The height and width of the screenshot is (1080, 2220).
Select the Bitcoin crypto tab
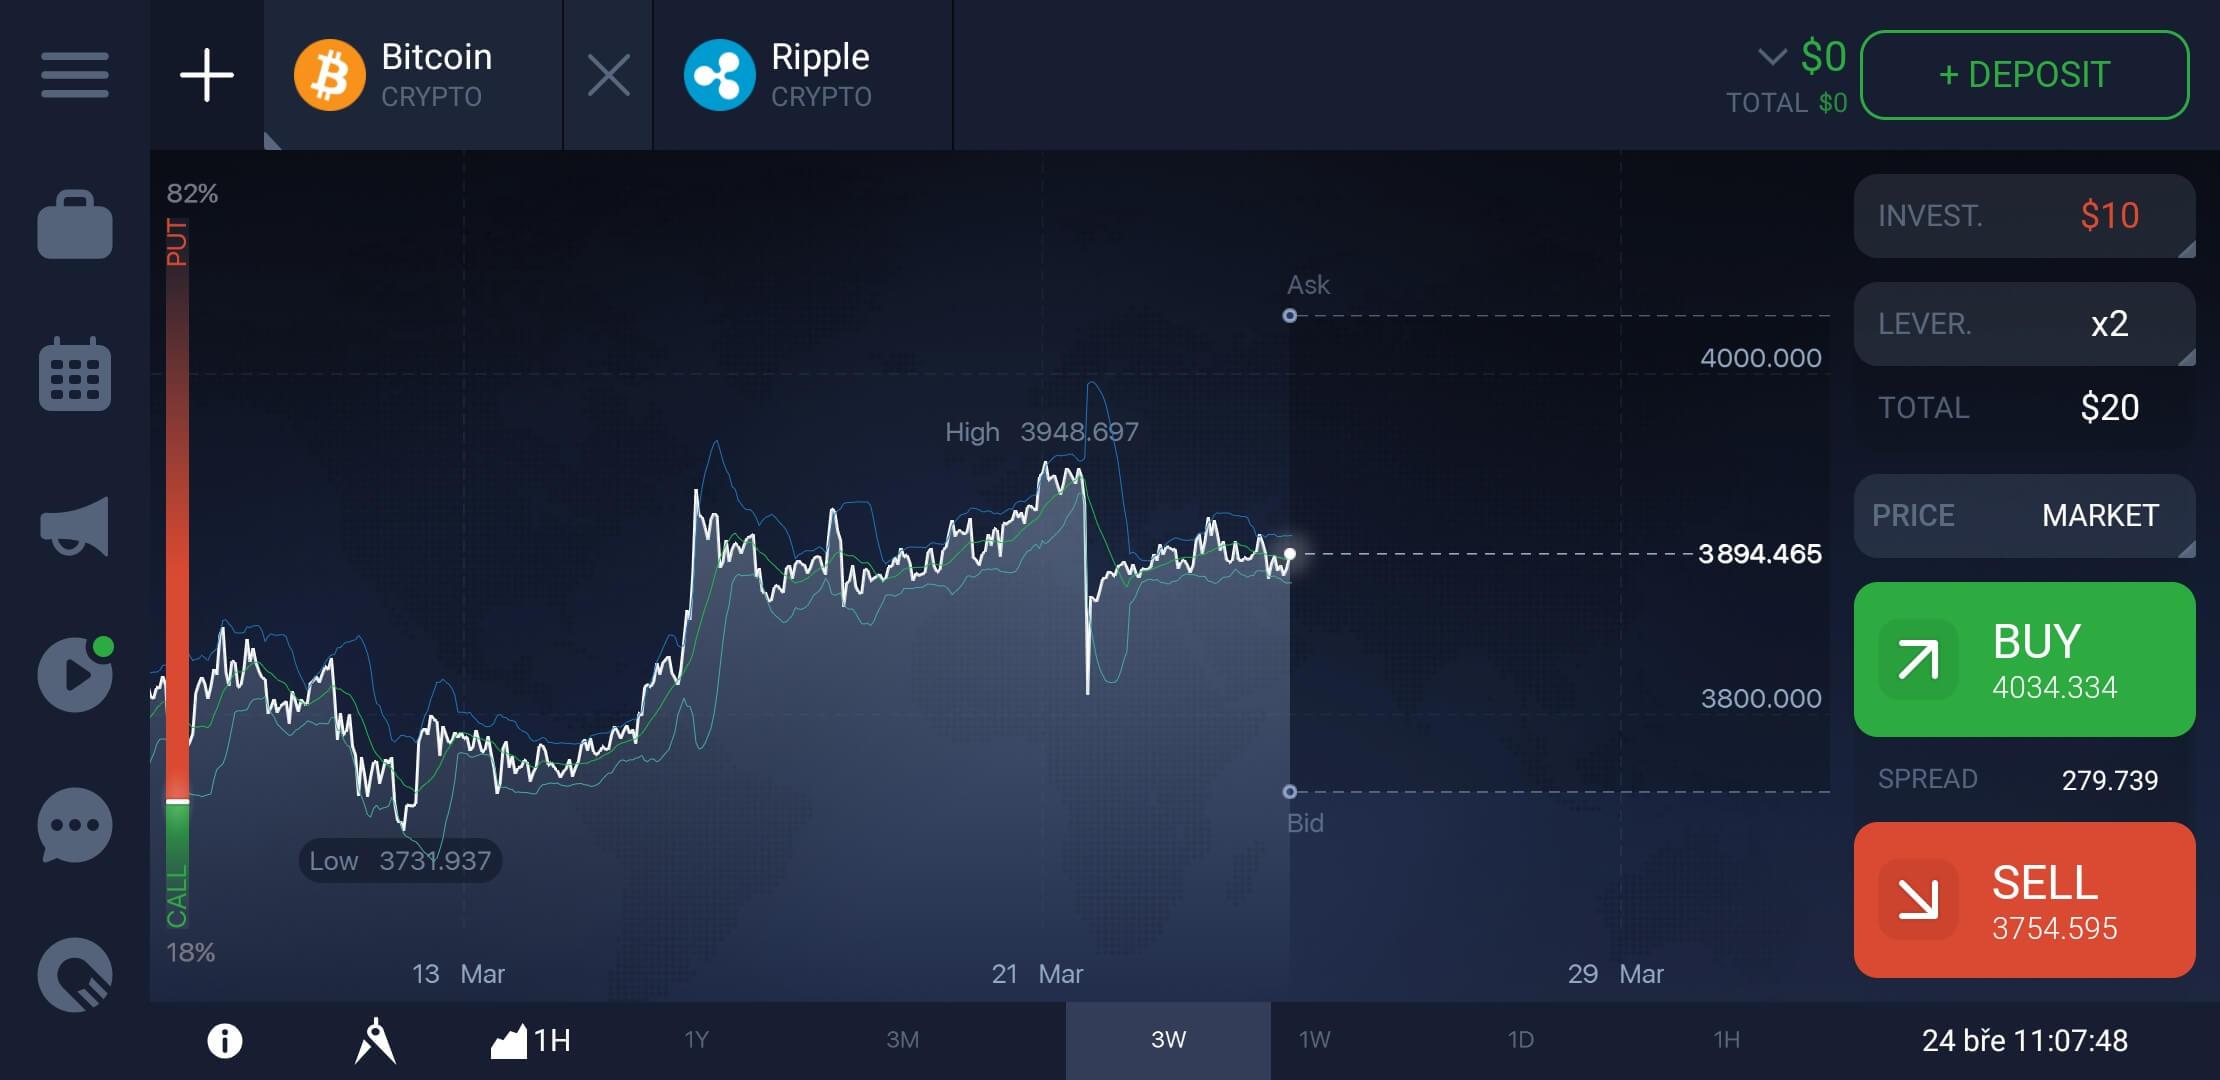(x=410, y=75)
